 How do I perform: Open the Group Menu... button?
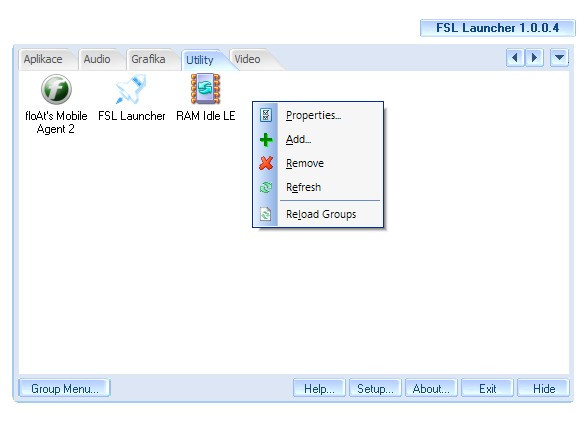point(64,388)
